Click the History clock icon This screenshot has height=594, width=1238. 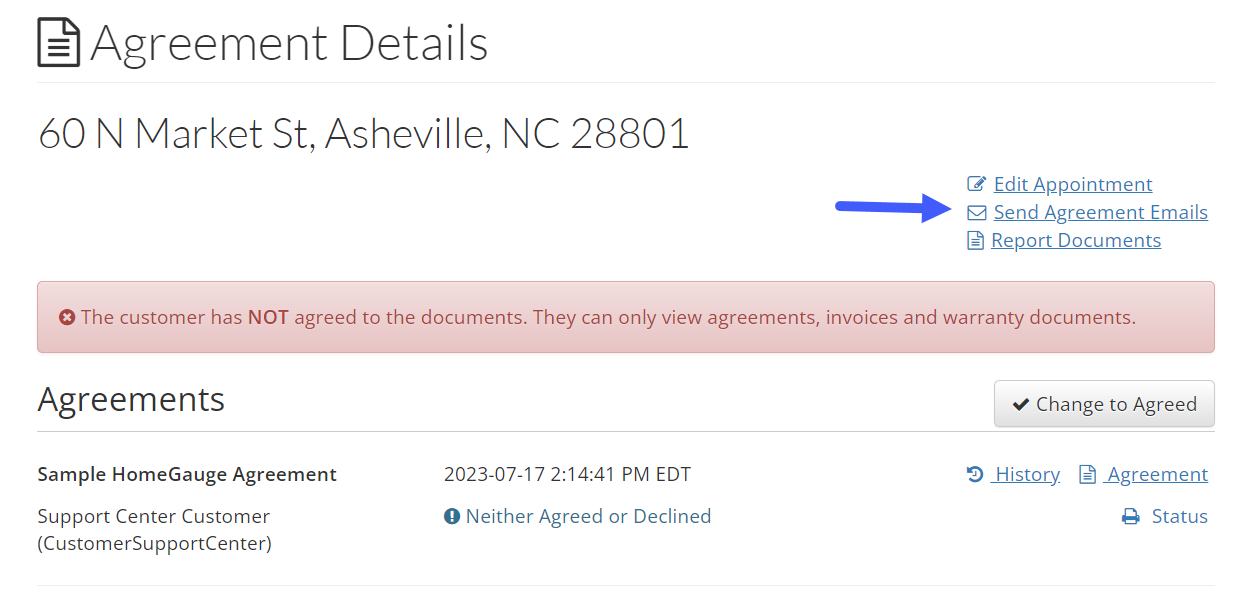pyautogui.click(x=975, y=474)
